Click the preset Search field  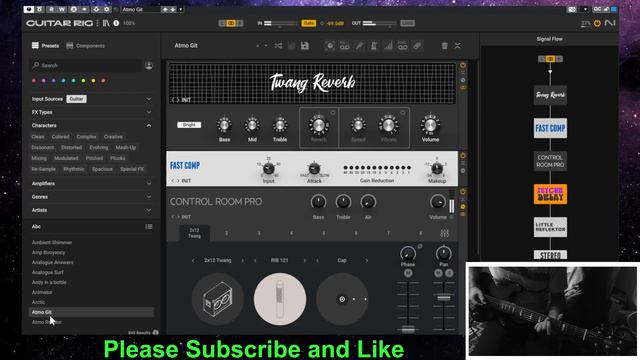[86, 65]
